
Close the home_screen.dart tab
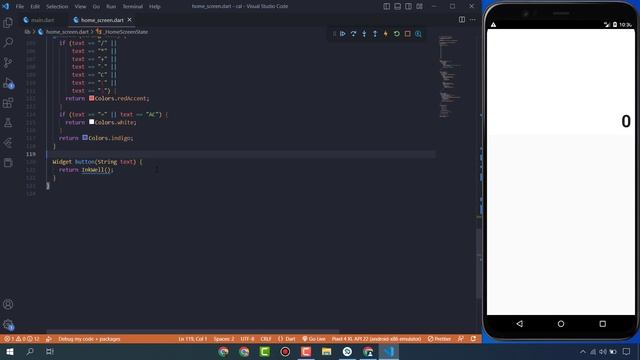pyautogui.click(x=129, y=20)
